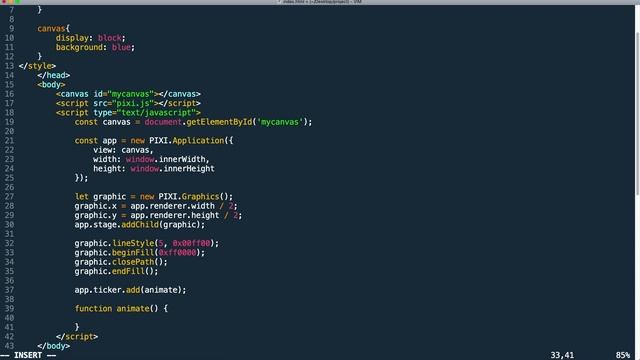
Task: Click the "block" value on line 10
Action: 109,38
